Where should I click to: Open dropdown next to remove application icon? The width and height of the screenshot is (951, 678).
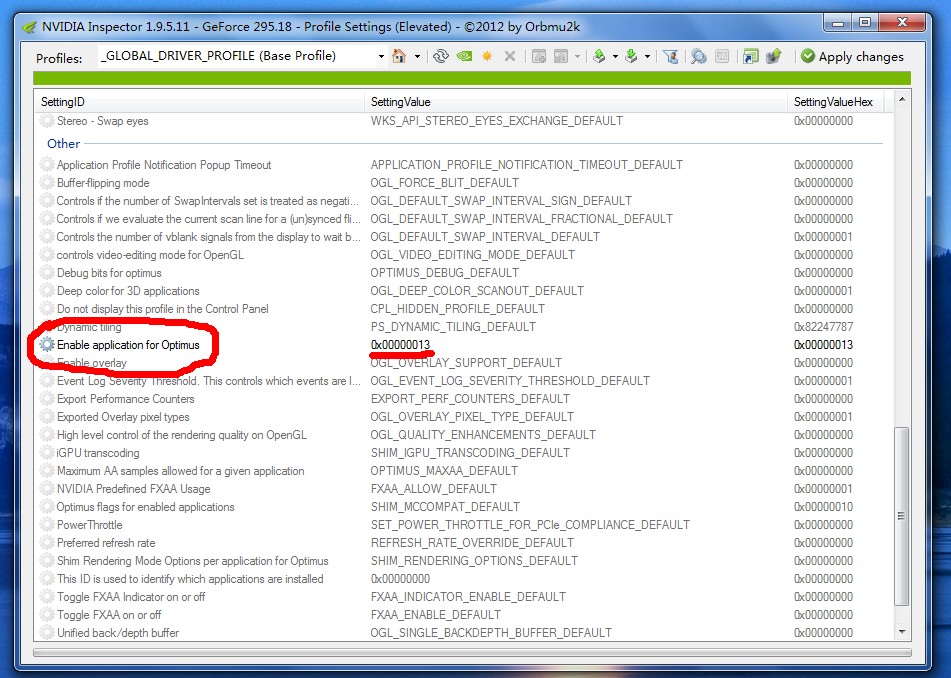tap(577, 56)
